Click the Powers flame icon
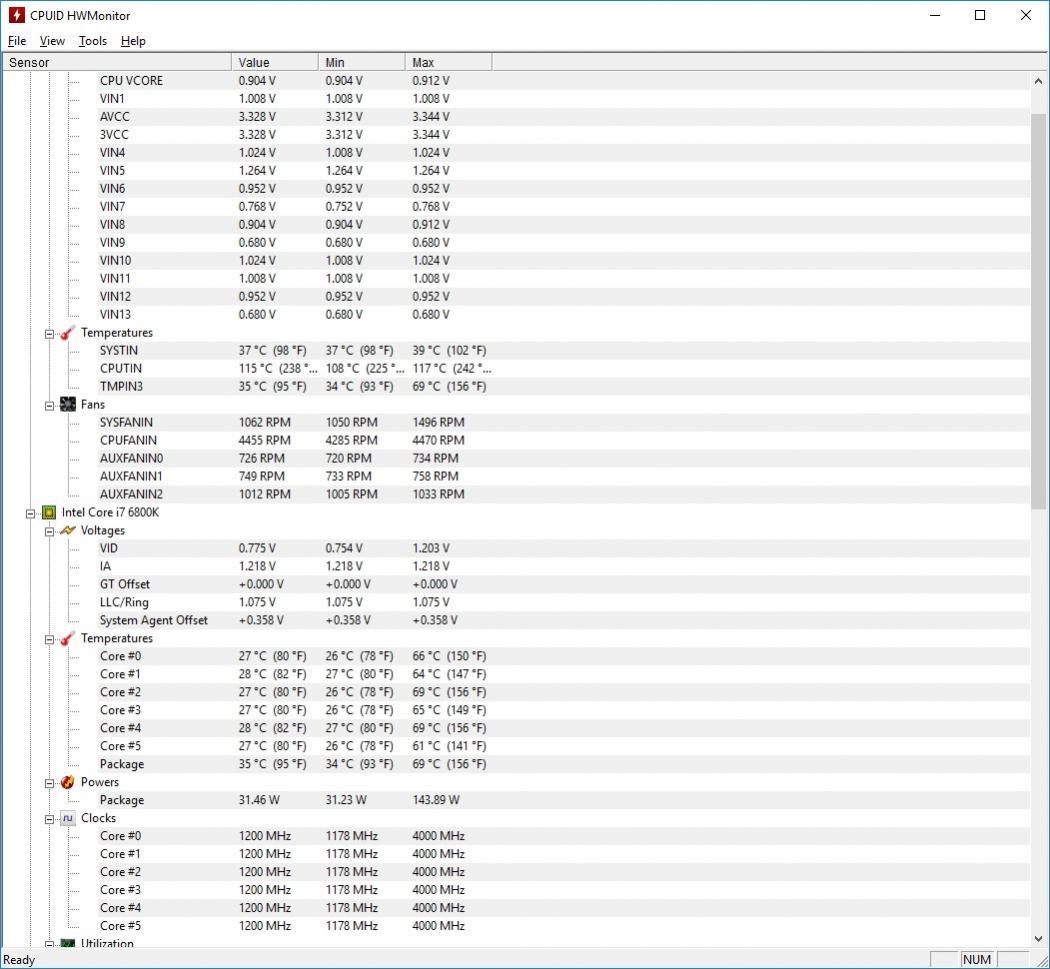Viewport: 1050px width, 969px height. [68, 782]
